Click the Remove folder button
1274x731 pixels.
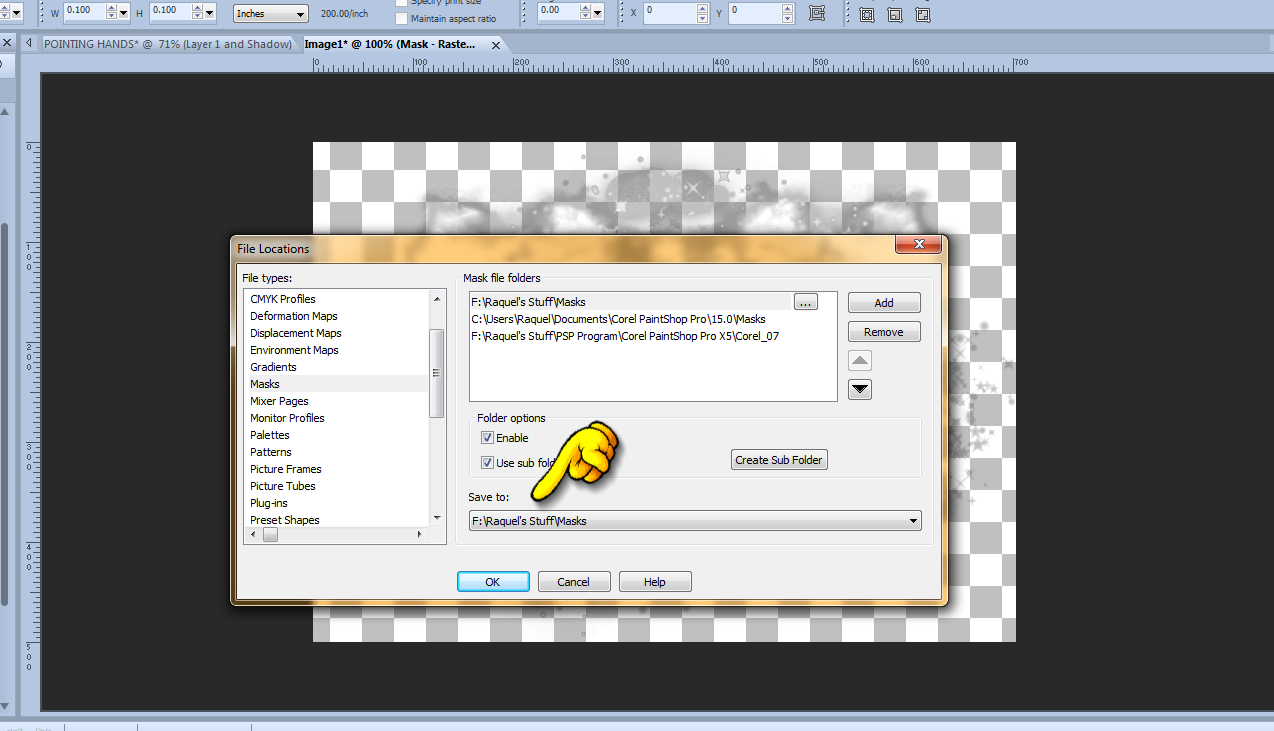click(x=884, y=332)
